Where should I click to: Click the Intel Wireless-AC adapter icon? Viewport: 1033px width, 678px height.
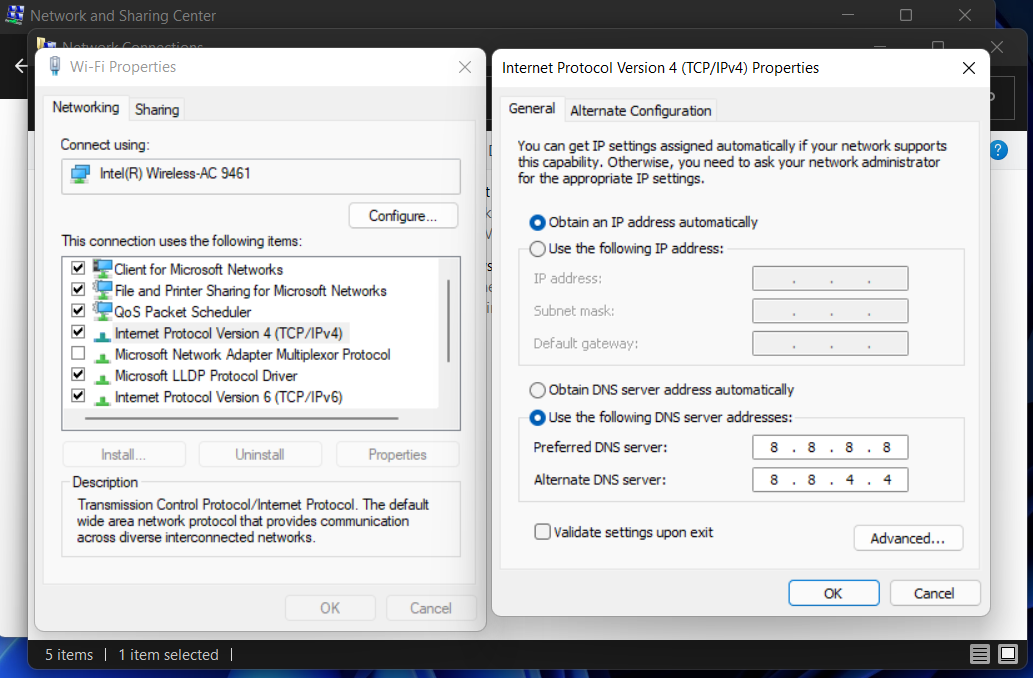click(x=80, y=174)
